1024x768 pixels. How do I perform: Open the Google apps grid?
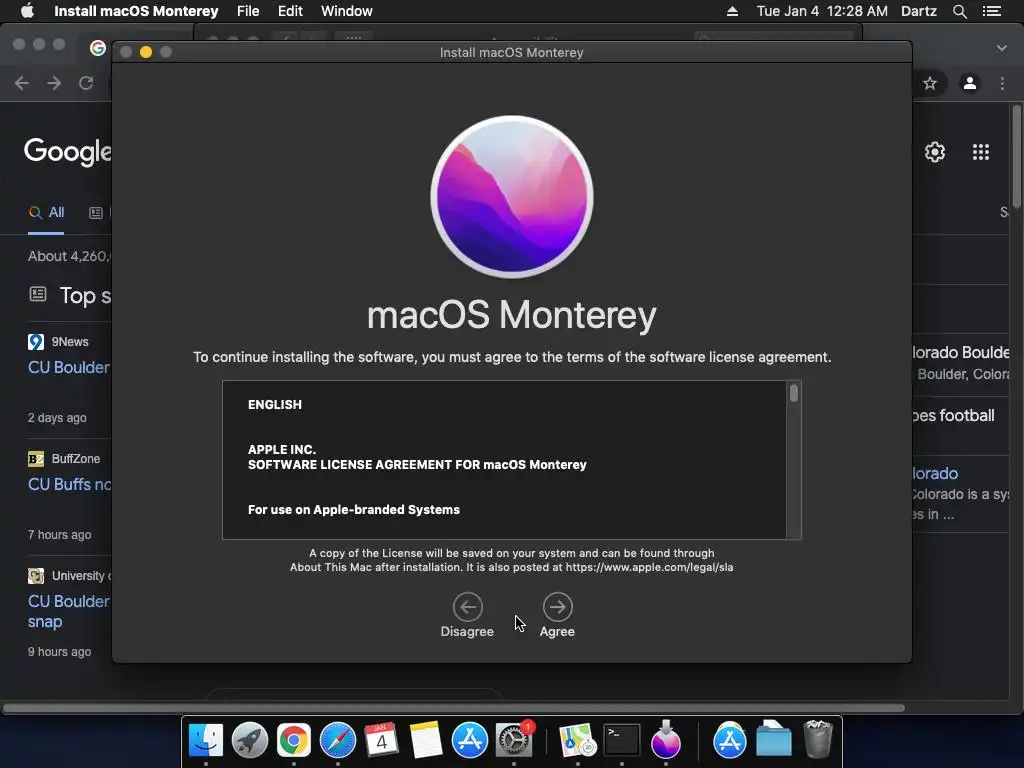(x=981, y=152)
